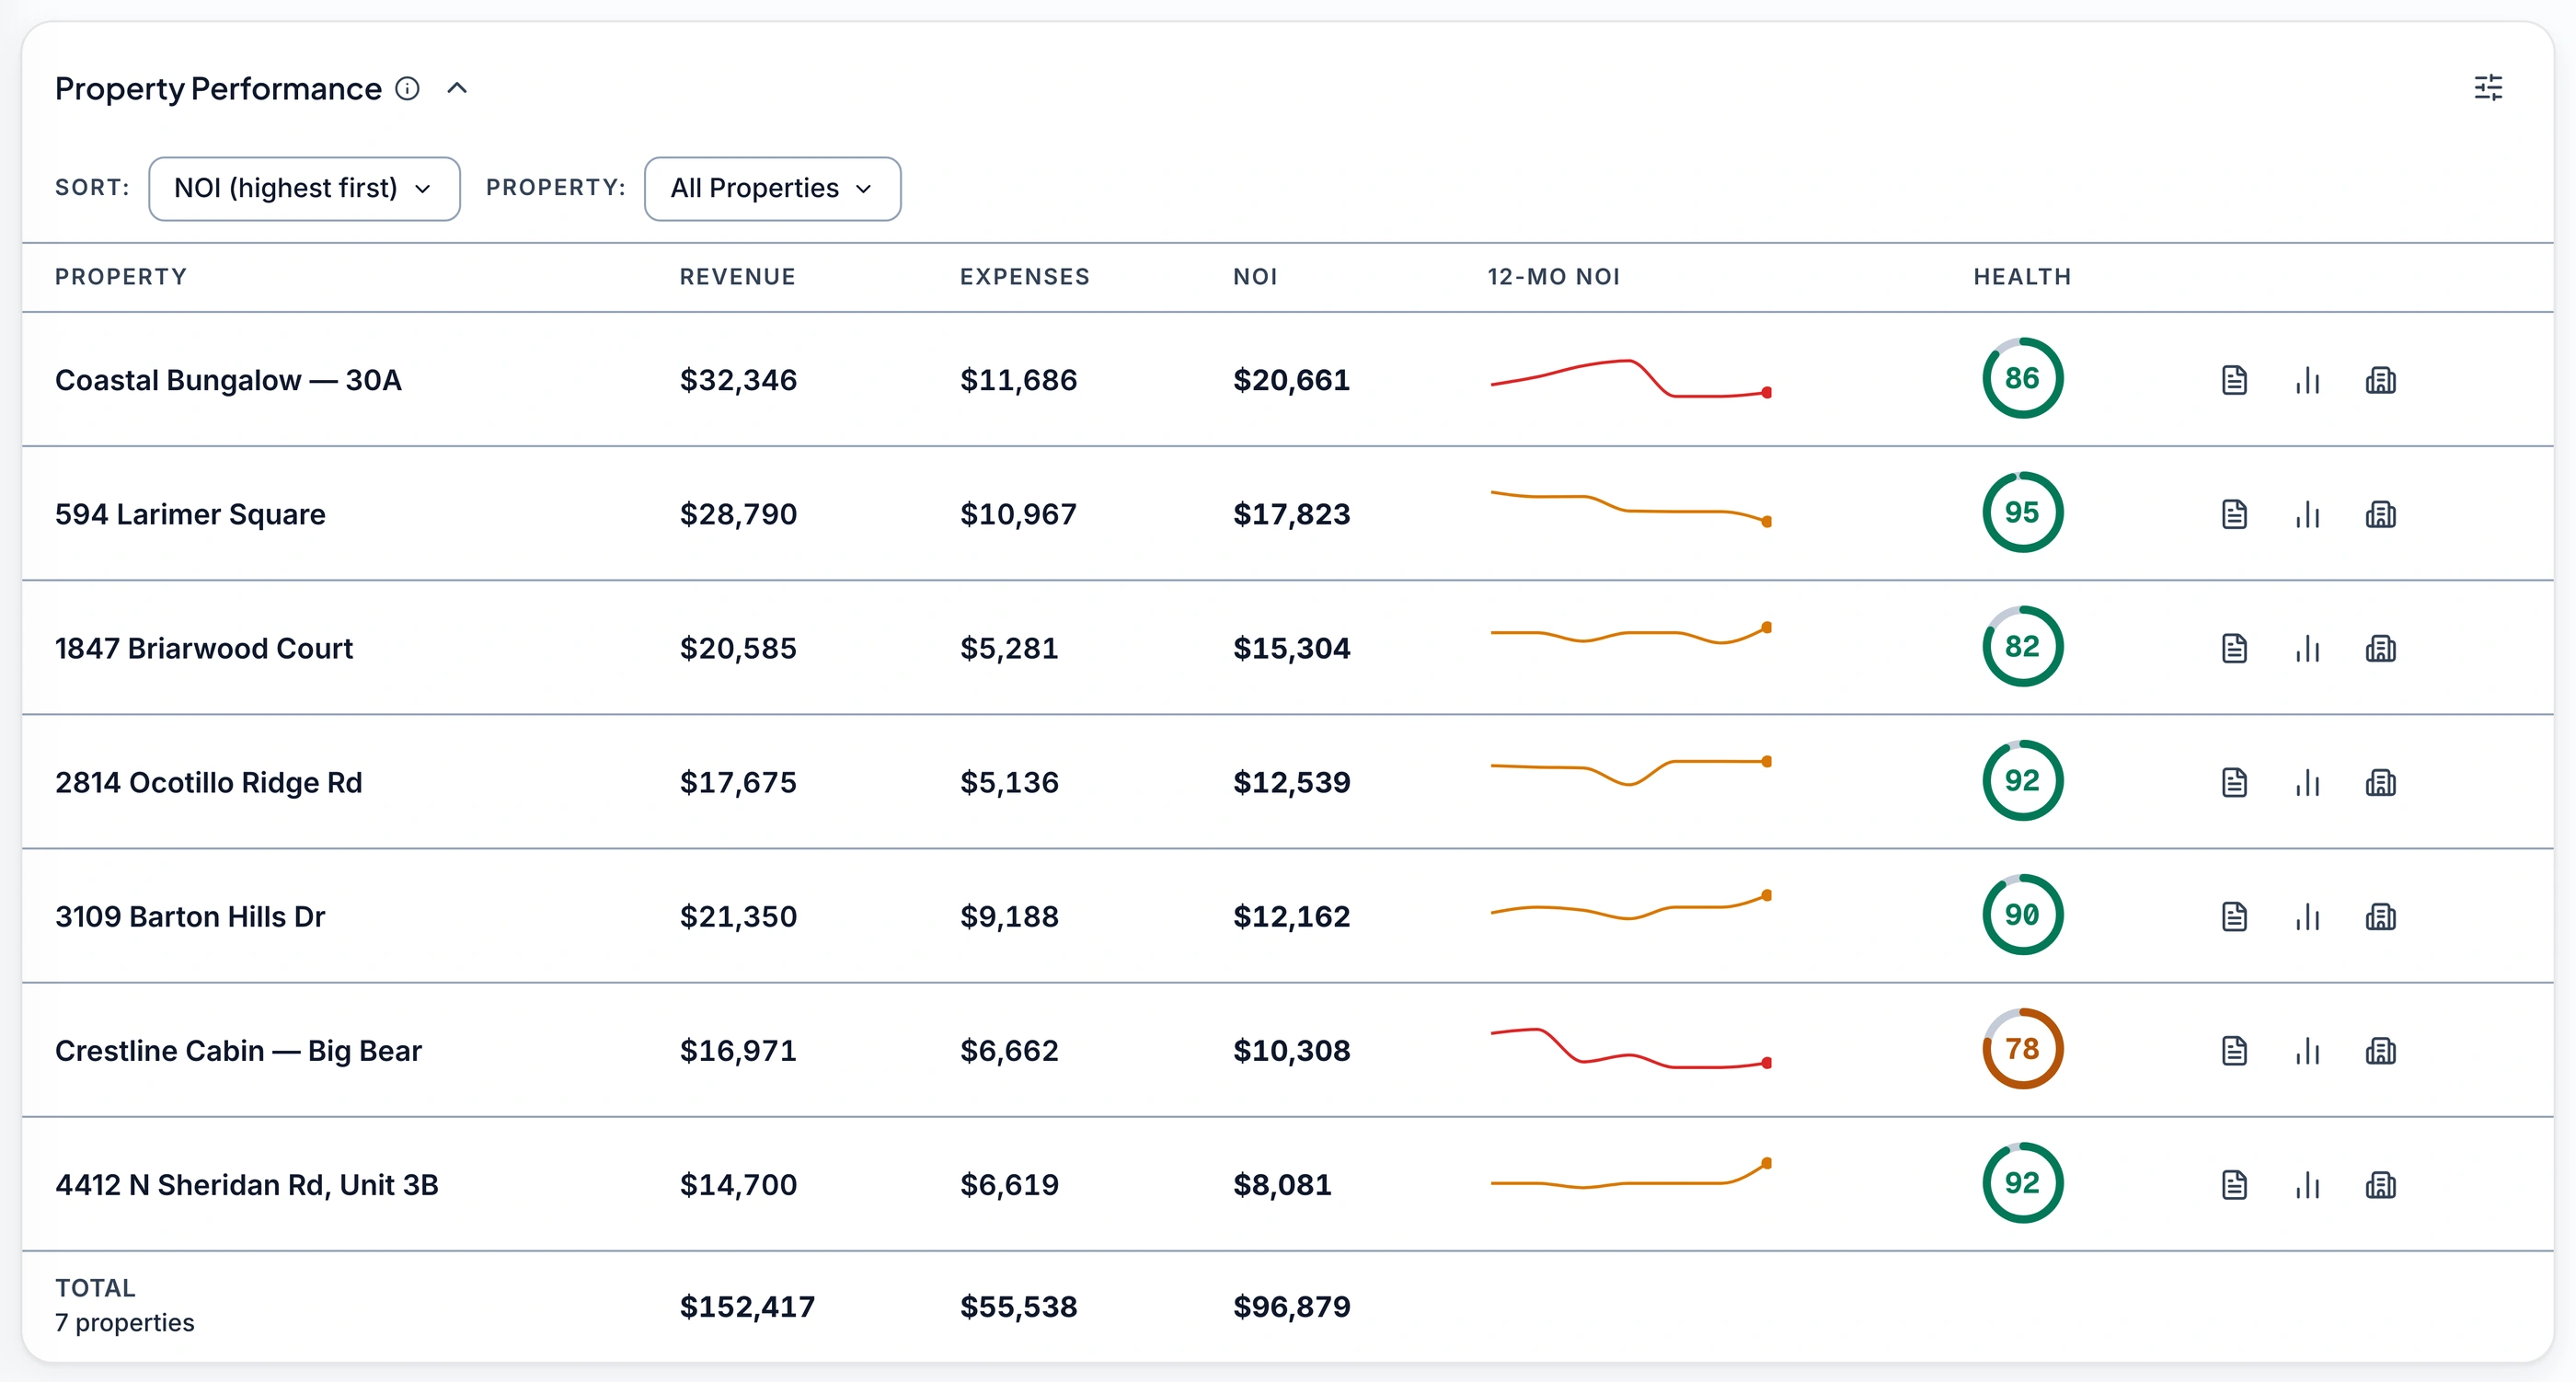Open bar chart icon for 3109 Barton Hills Dr
Image resolution: width=2576 pixels, height=1382 pixels.
(x=2307, y=916)
